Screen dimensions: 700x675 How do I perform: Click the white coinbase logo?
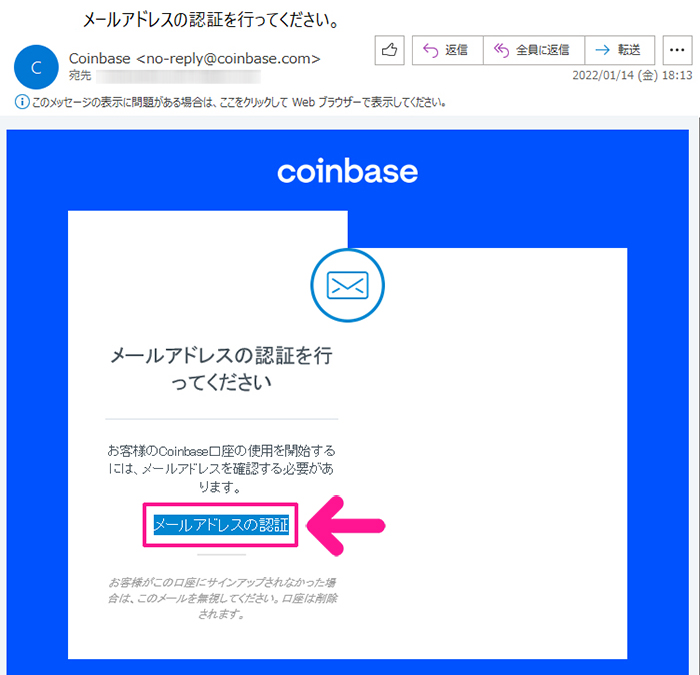[347, 171]
